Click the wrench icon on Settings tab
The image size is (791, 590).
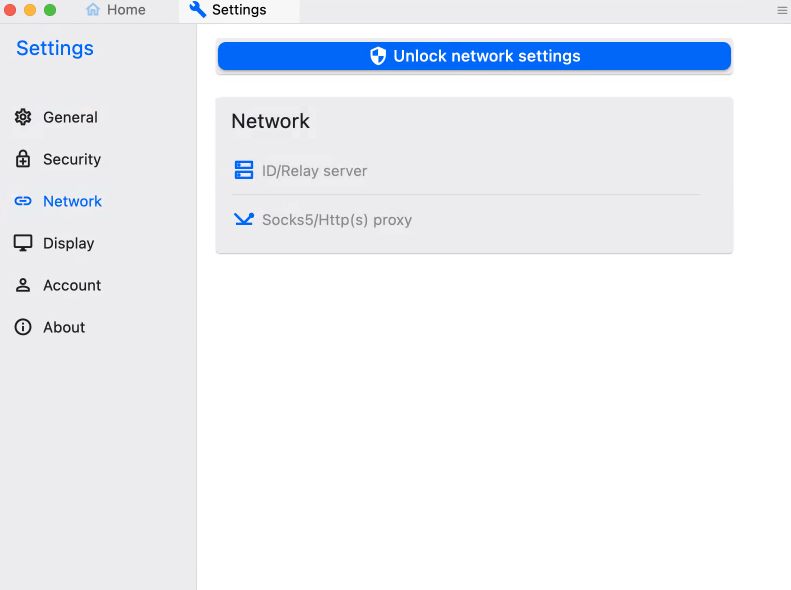tap(197, 10)
